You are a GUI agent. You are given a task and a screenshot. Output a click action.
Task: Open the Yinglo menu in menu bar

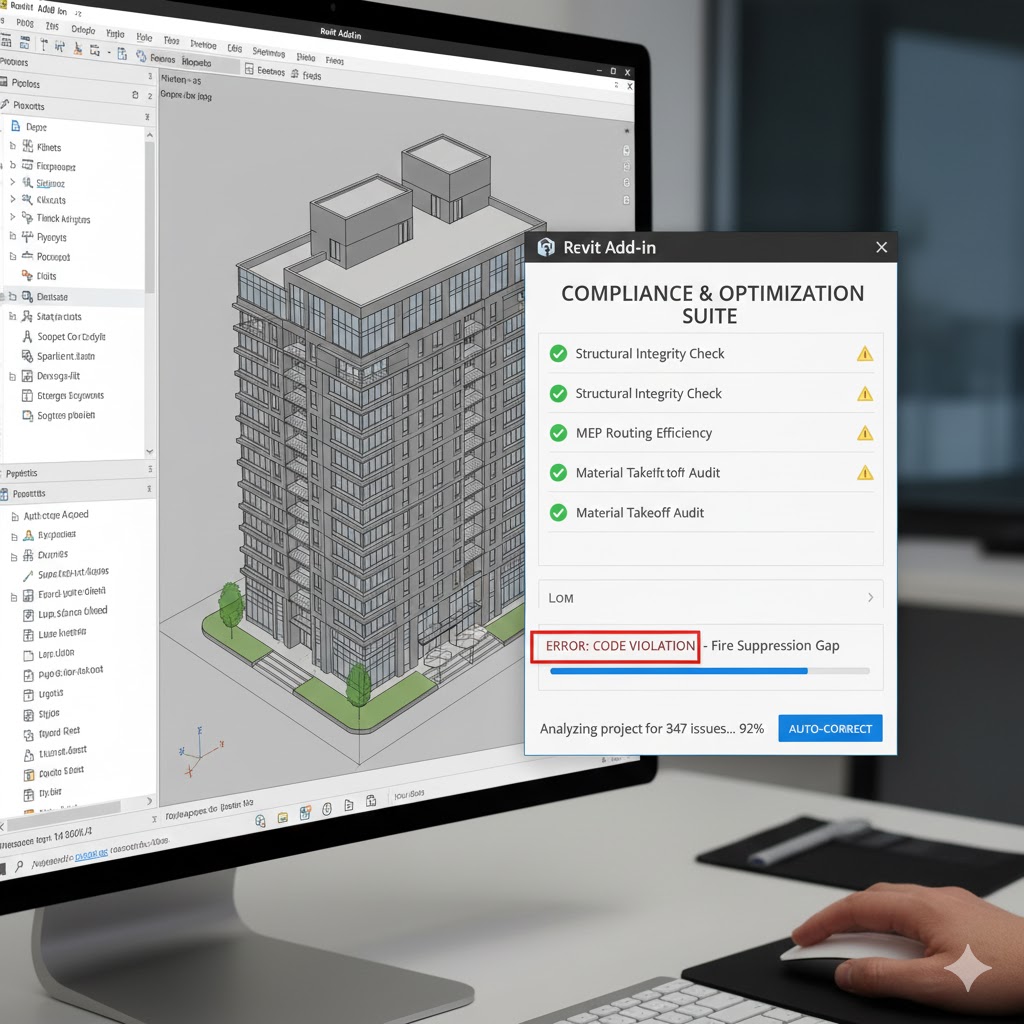115,33
